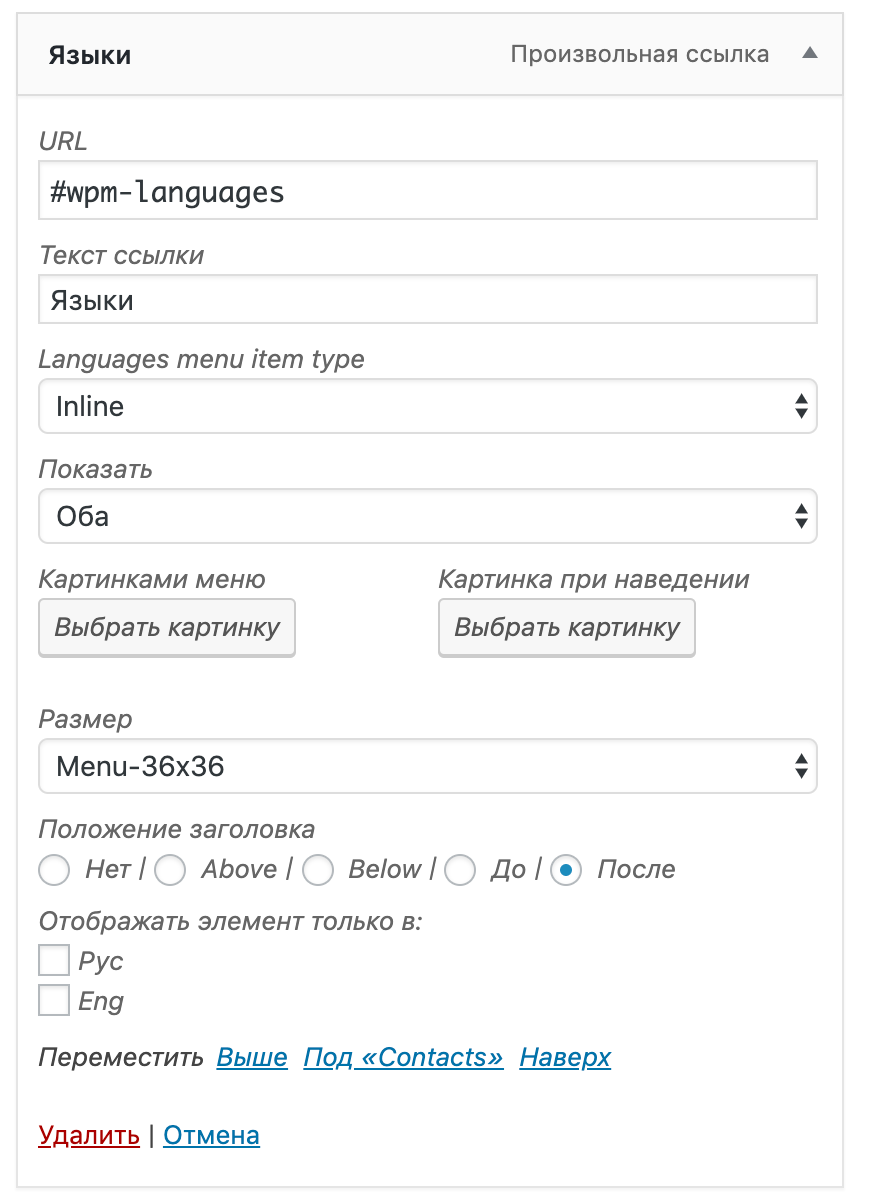The image size is (896, 1204).
Task: Click Выбрать картинку under Картинками меню
Action: pos(167,628)
